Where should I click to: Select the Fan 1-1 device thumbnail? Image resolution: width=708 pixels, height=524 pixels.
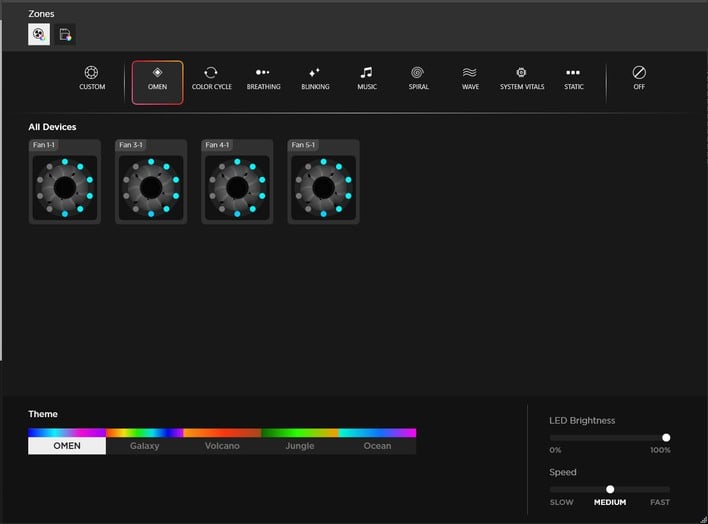pos(65,182)
